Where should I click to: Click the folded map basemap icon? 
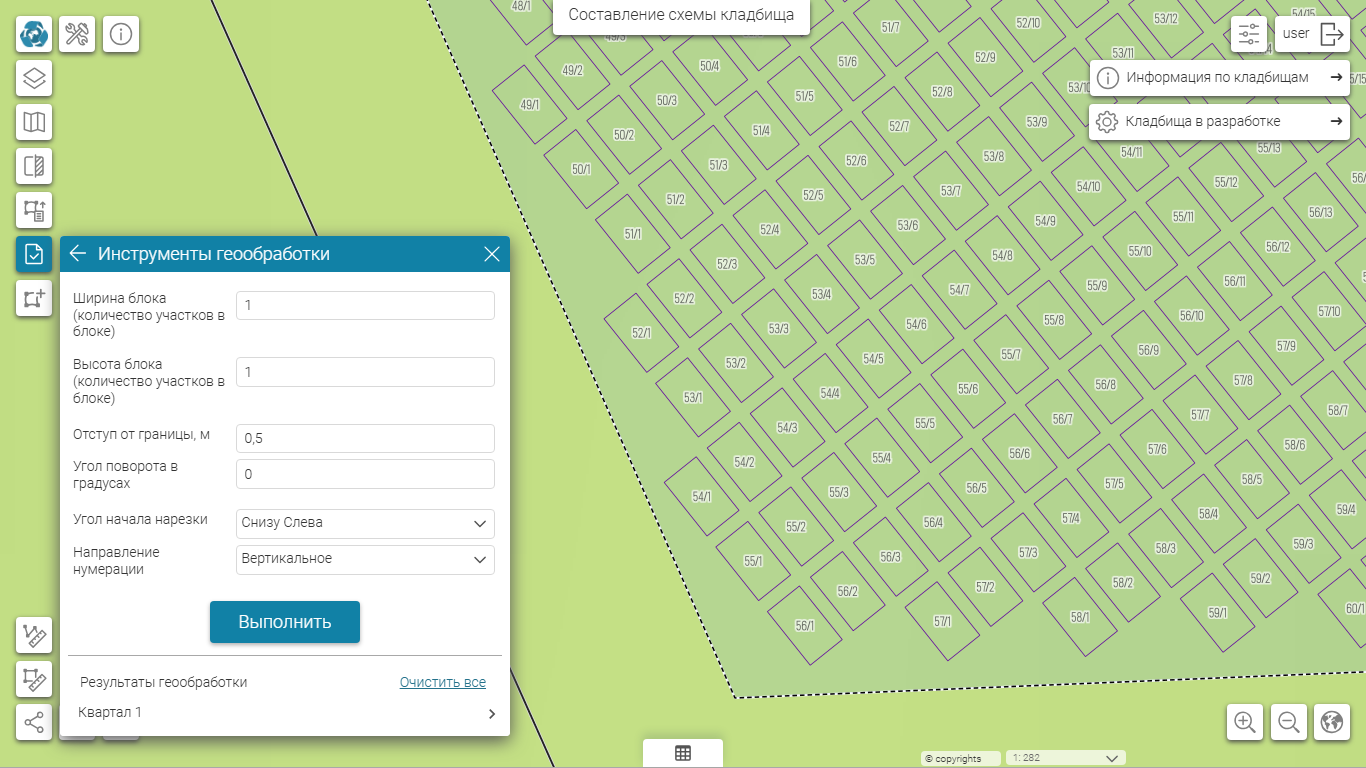coord(34,122)
